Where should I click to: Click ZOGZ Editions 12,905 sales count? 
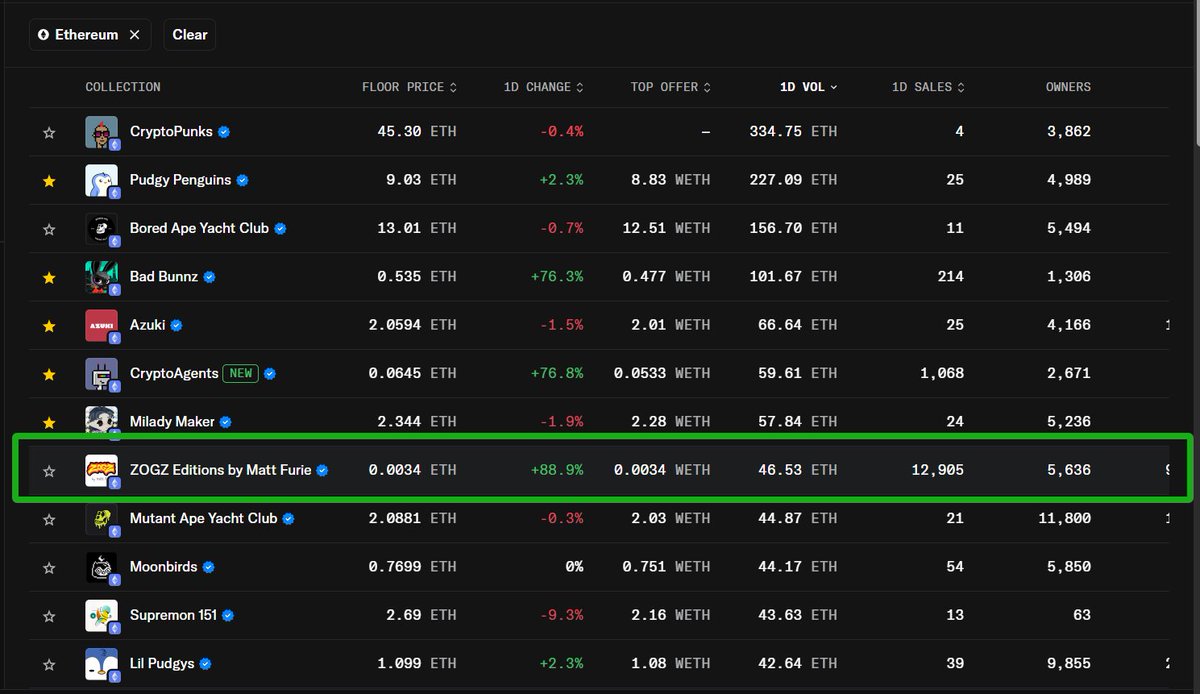click(938, 470)
